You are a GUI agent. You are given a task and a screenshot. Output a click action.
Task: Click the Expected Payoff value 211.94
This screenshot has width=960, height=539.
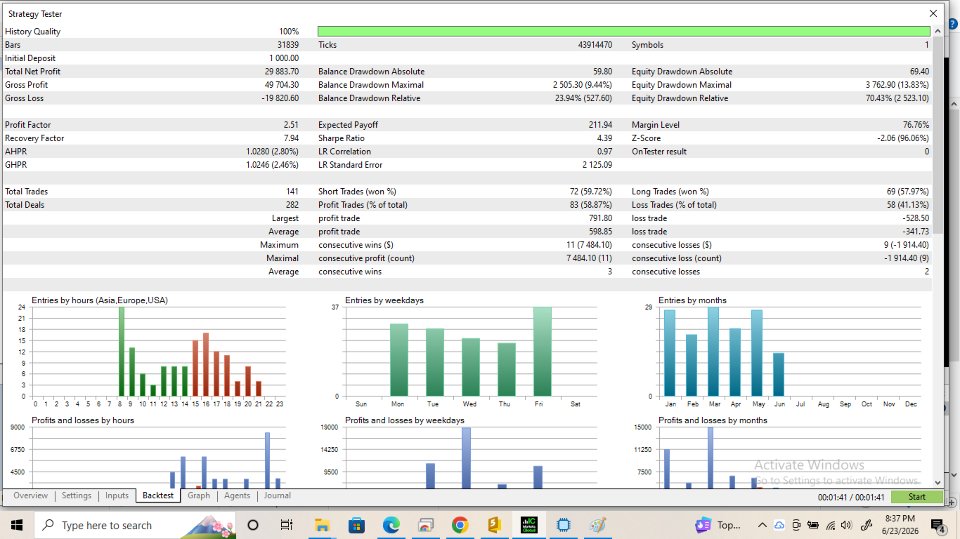click(x=600, y=125)
